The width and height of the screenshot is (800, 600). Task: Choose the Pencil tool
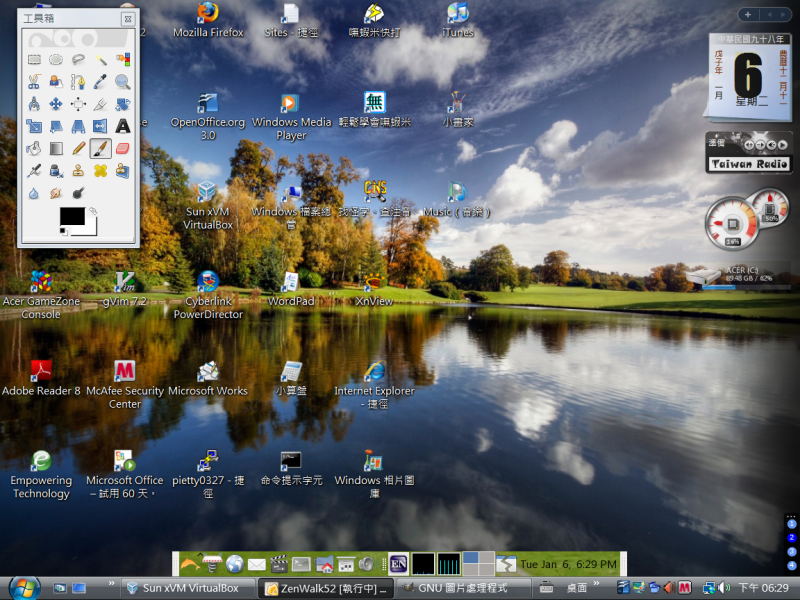pos(78,148)
